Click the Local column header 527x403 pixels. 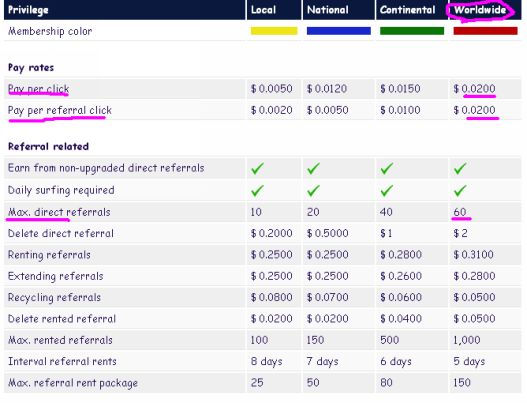coord(264,10)
